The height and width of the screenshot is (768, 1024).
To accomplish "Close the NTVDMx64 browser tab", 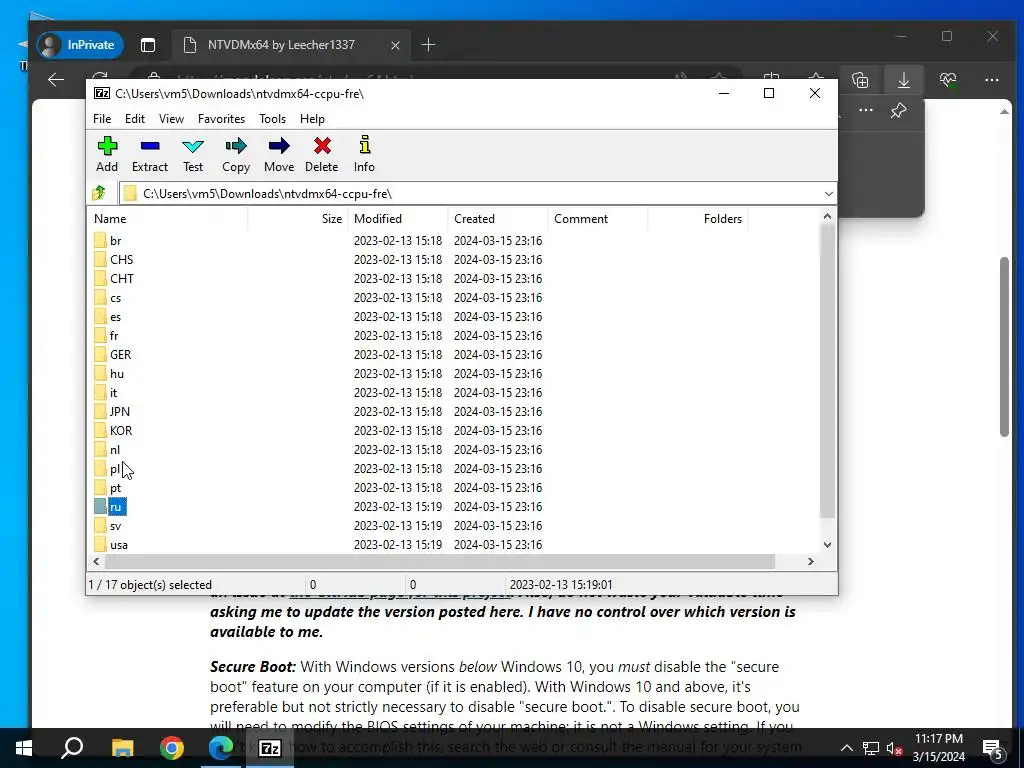I will coord(395,45).
